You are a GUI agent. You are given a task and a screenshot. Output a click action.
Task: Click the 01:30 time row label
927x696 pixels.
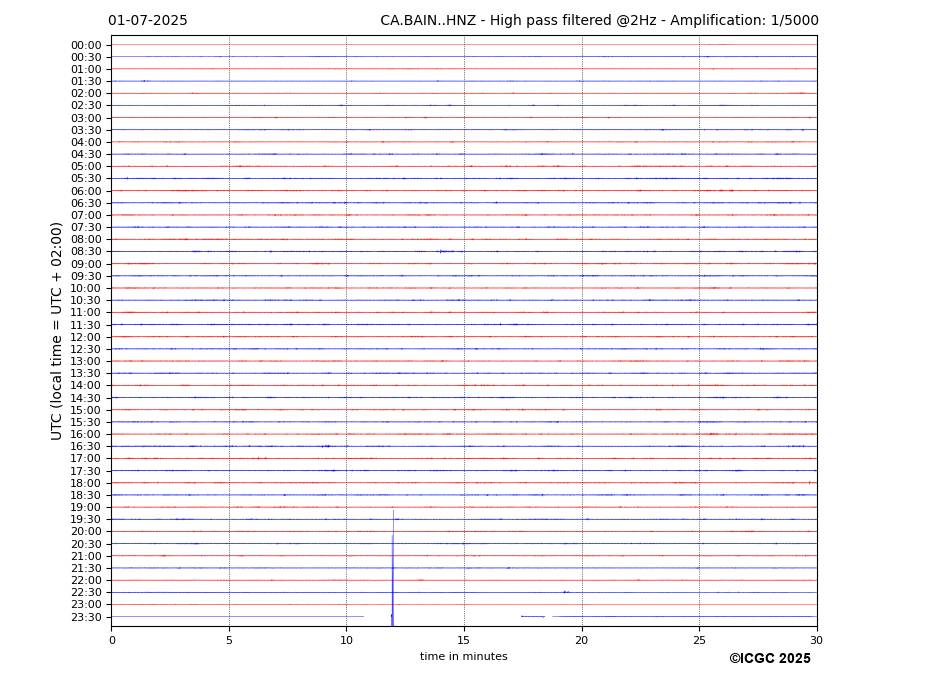tap(86, 82)
